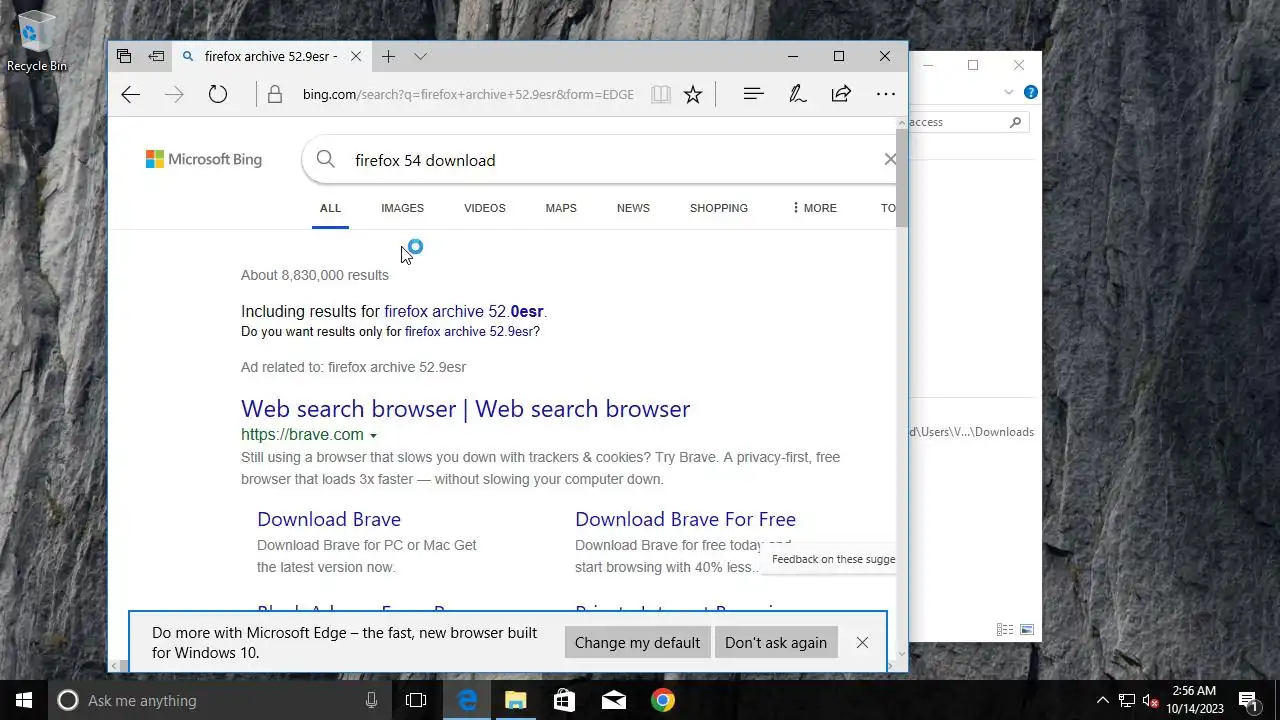
Task: Launch Google Chrome from taskbar
Action: 662,700
